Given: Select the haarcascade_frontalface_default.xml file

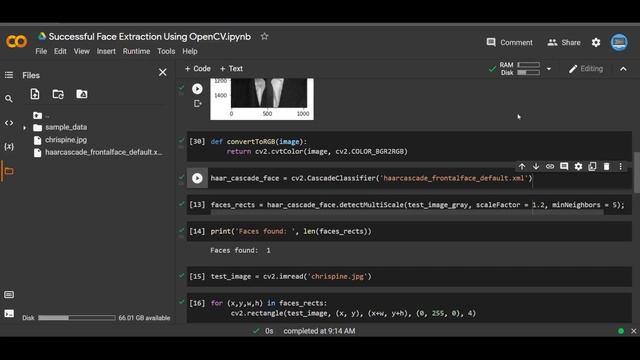Looking at the screenshot, I should 103,152.
